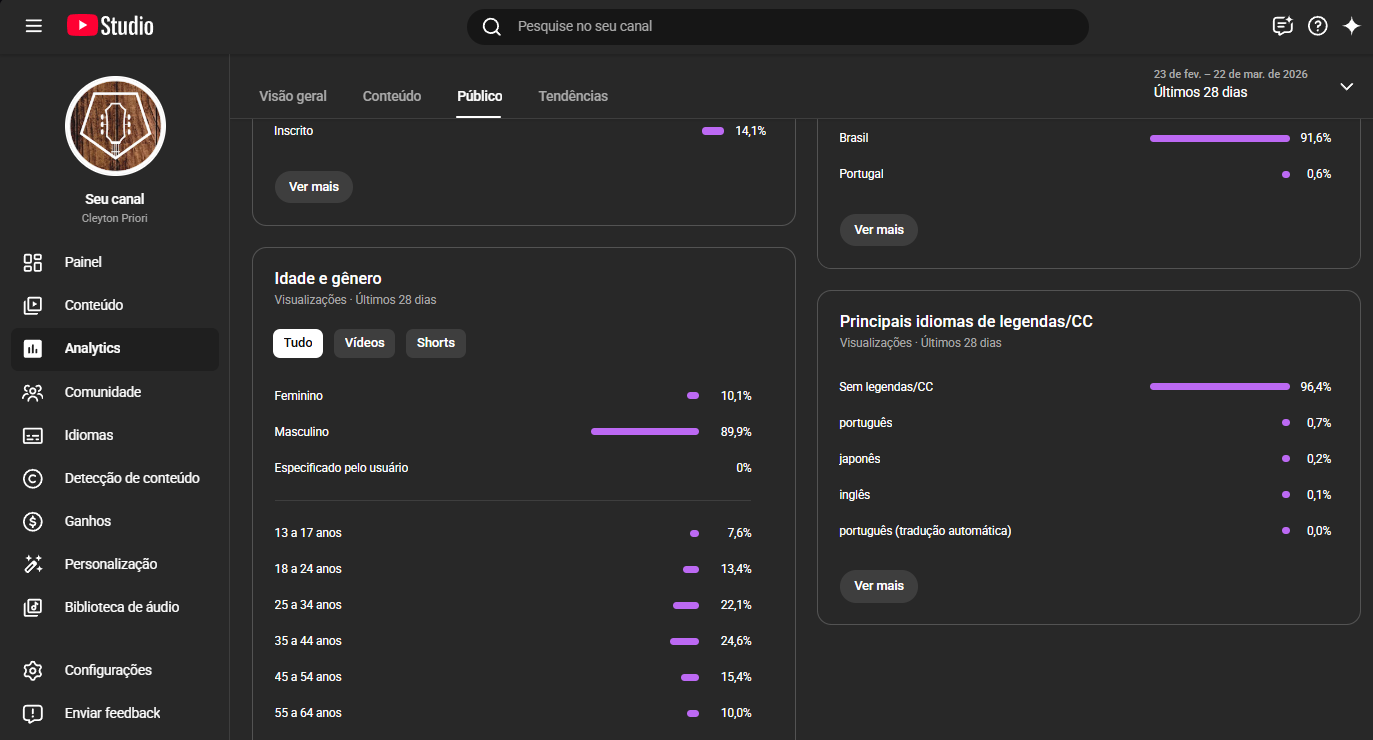The height and width of the screenshot is (740, 1373).
Task: Switch to the Visão geral tab
Action: click(293, 96)
